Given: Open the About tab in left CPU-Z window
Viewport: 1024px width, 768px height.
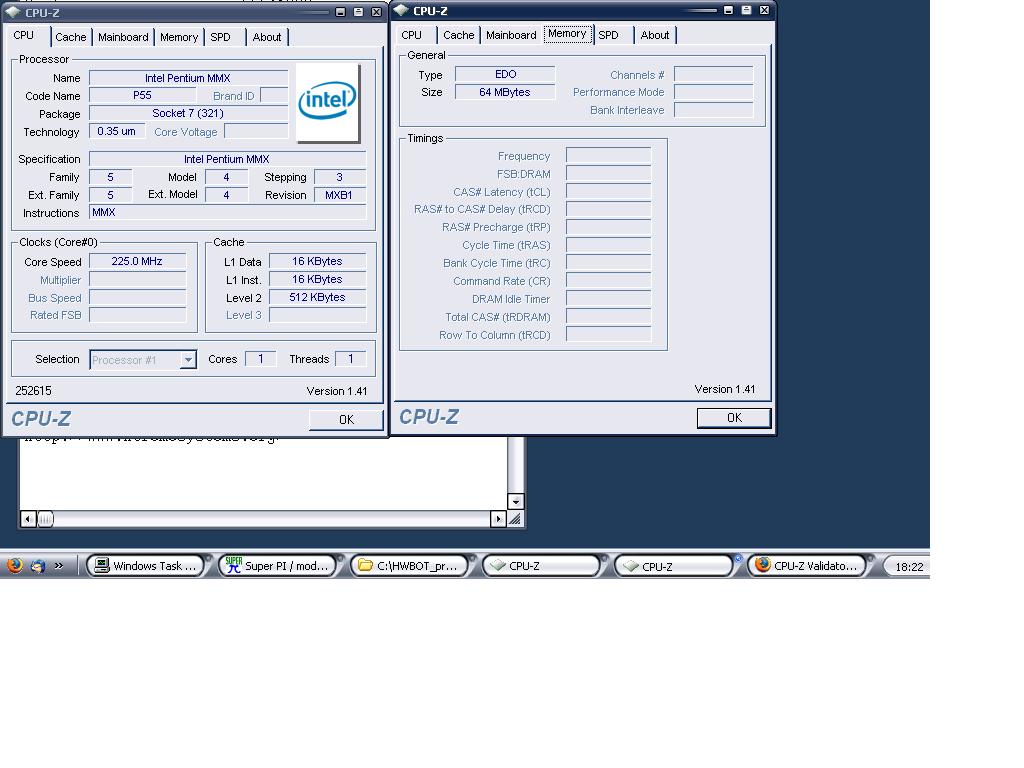Looking at the screenshot, I should tap(266, 37).
